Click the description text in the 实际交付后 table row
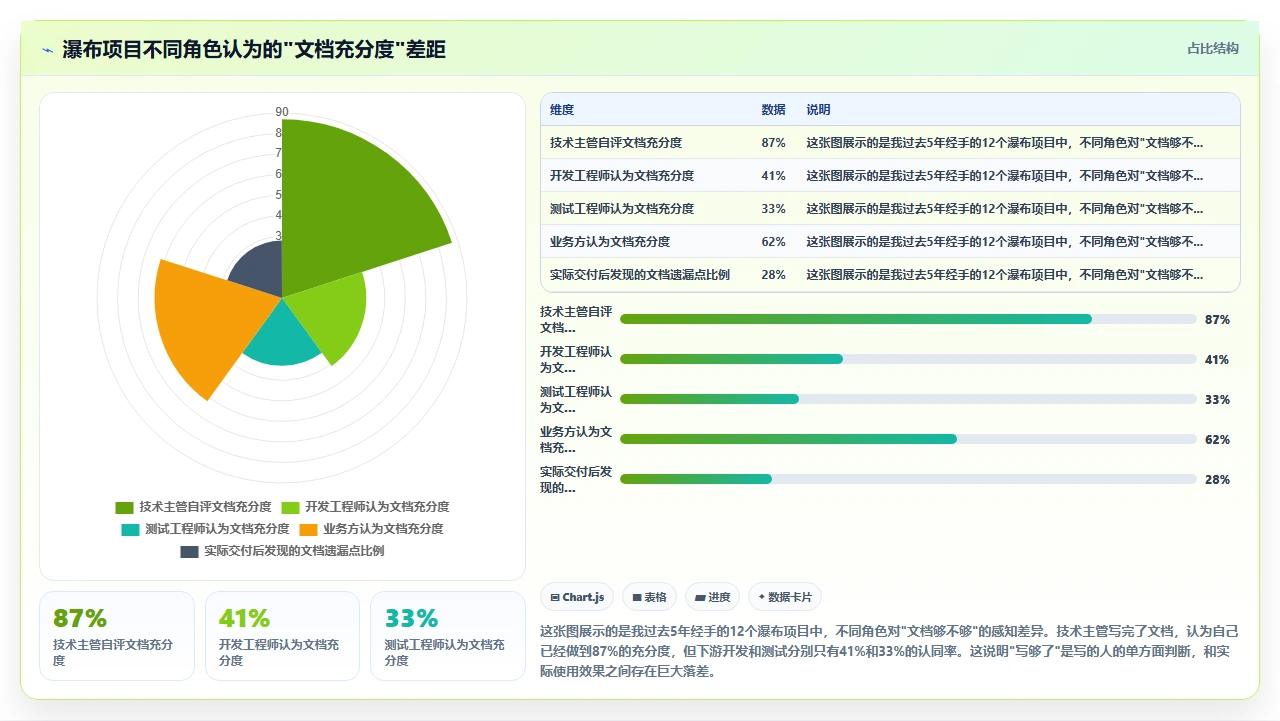1280x721 pixels. point(1005,275)
